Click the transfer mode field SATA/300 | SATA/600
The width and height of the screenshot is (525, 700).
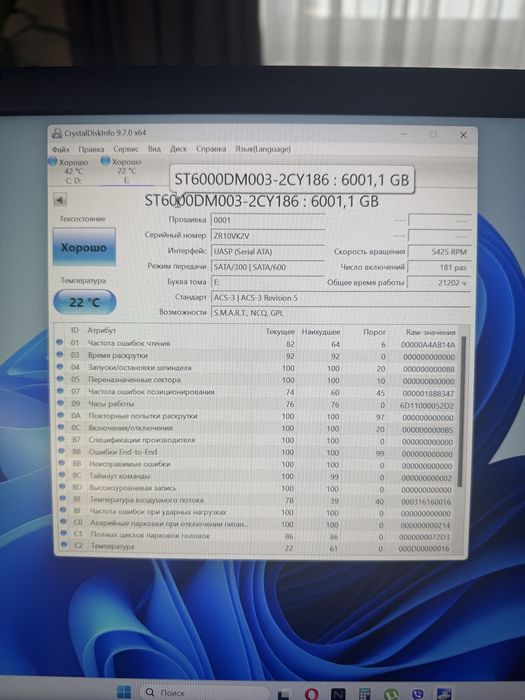coord(267,267)
